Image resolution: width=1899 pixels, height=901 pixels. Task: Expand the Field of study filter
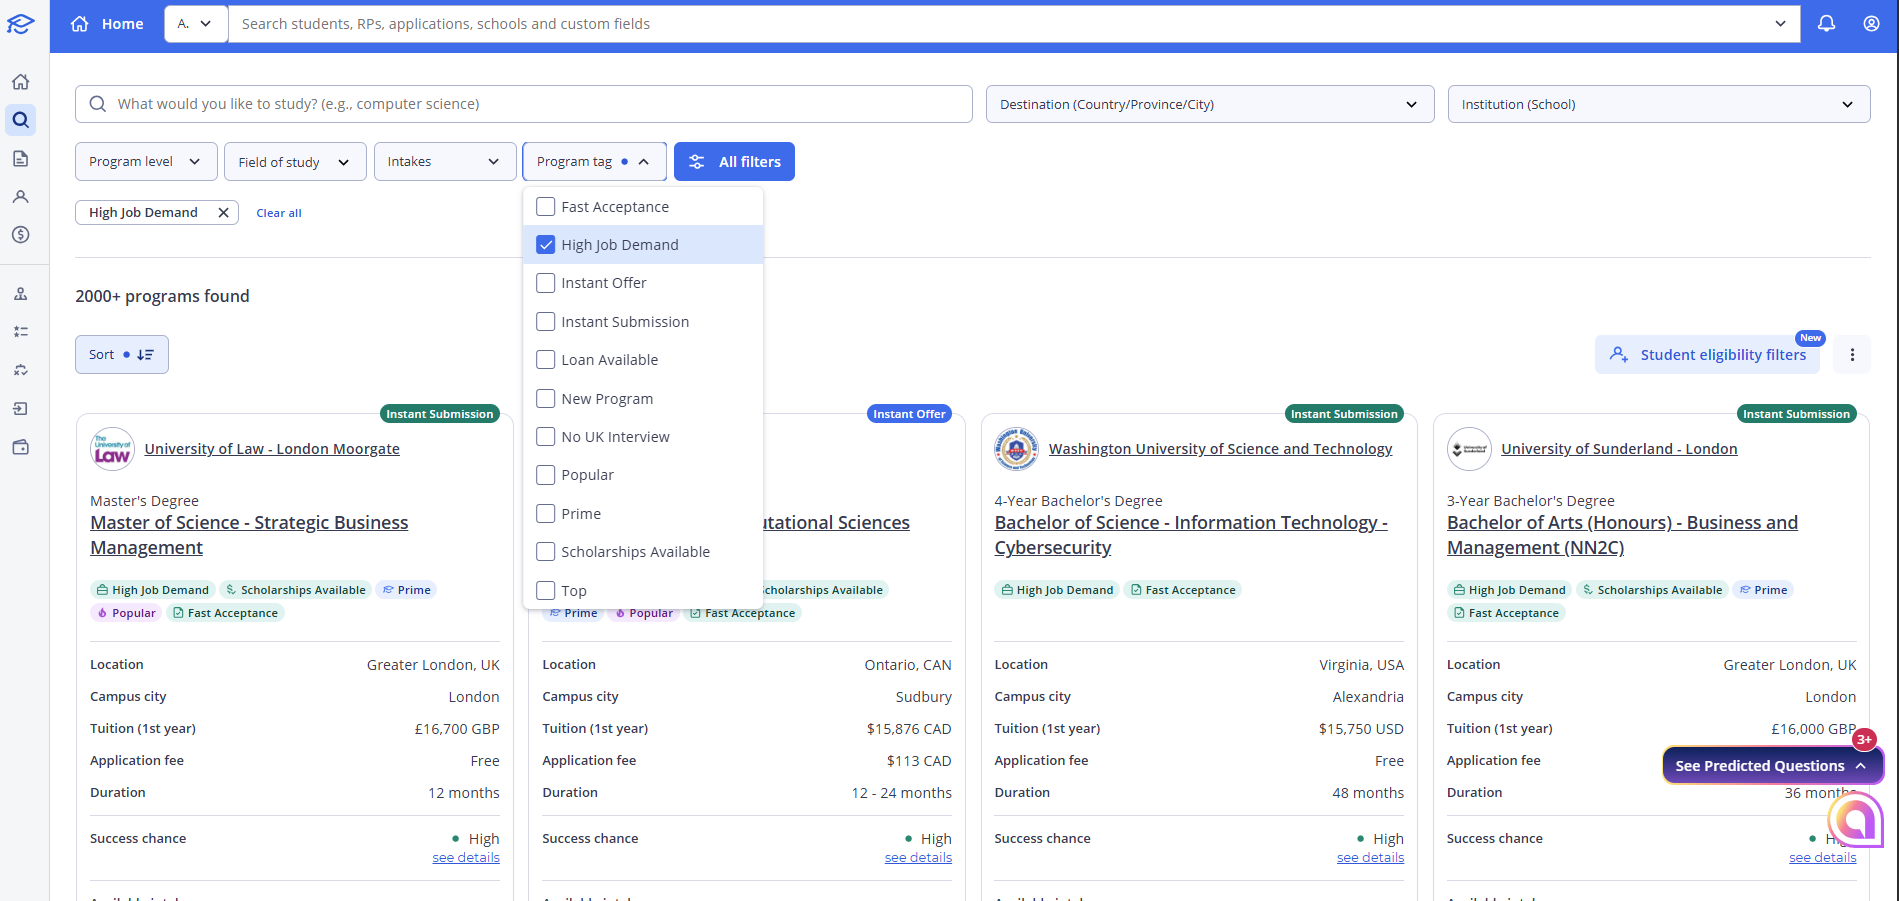[294, 161]
